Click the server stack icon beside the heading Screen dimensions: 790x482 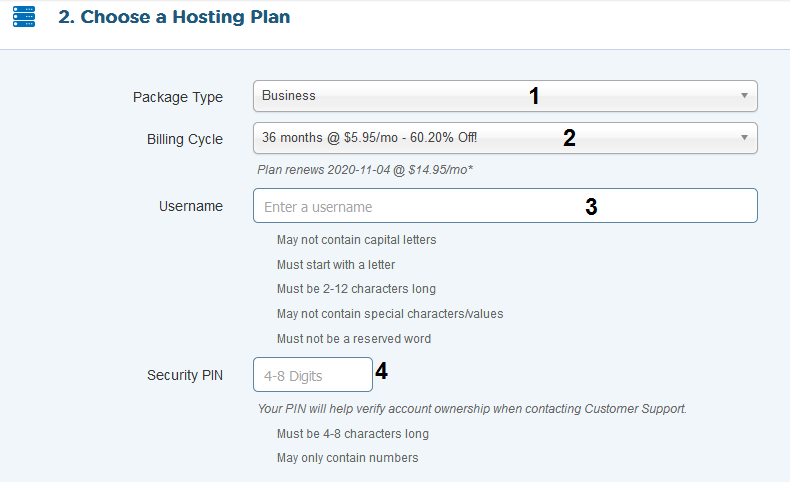pos(23,18)
